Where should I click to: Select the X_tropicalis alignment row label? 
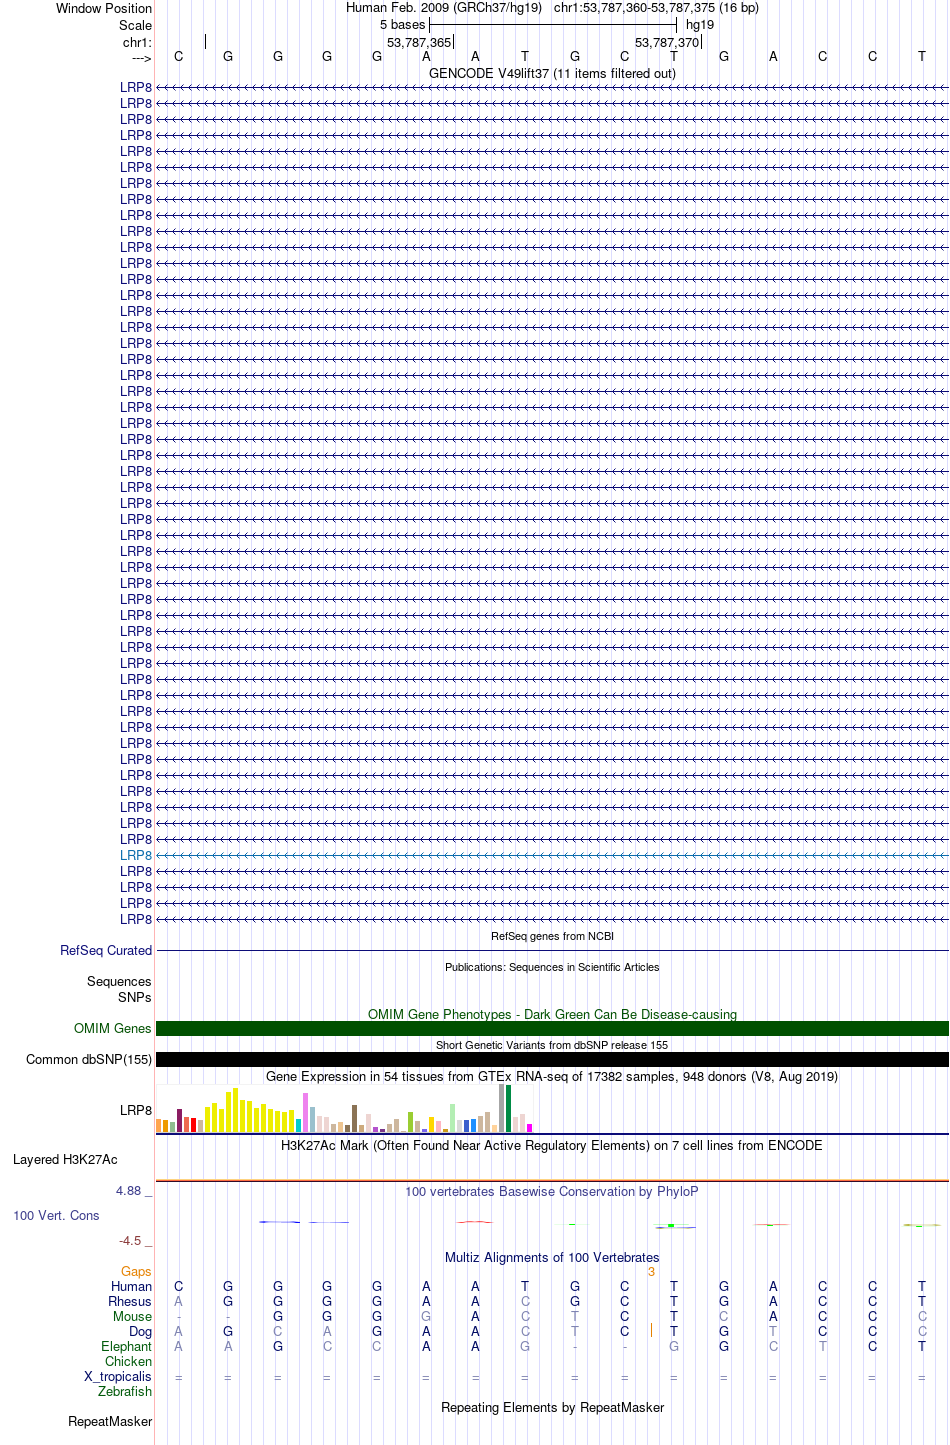click(x=118, y=1376)
